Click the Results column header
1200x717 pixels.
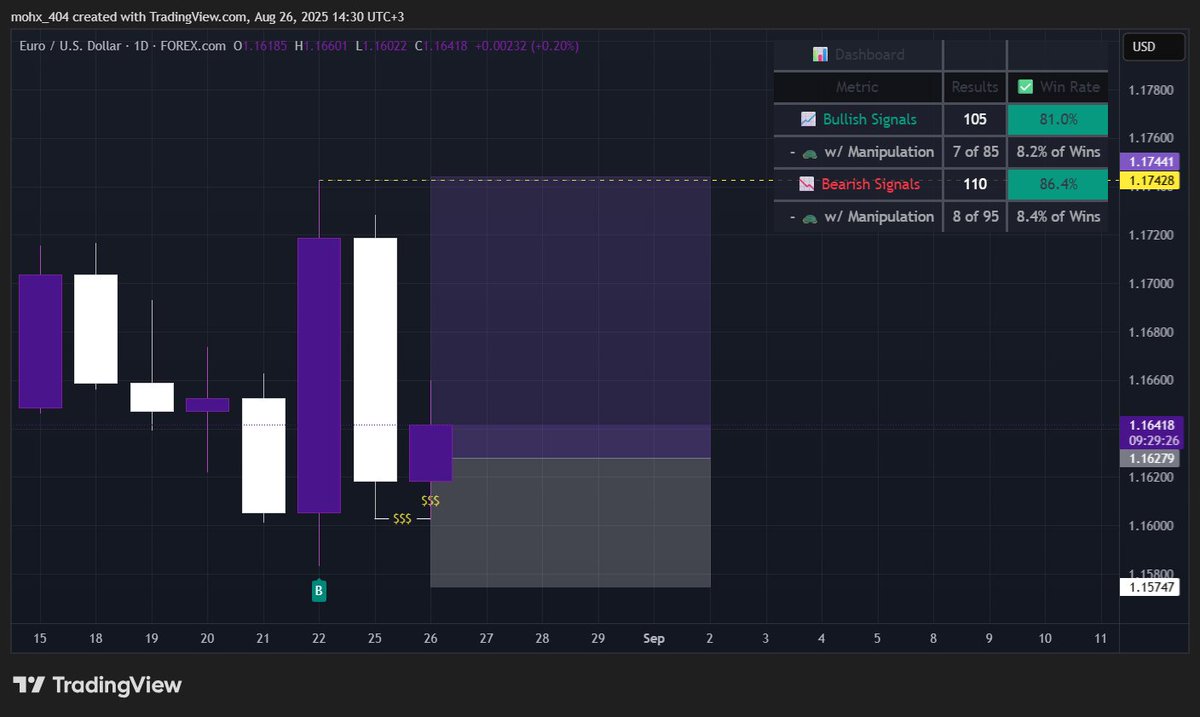(x=974, y=87)
